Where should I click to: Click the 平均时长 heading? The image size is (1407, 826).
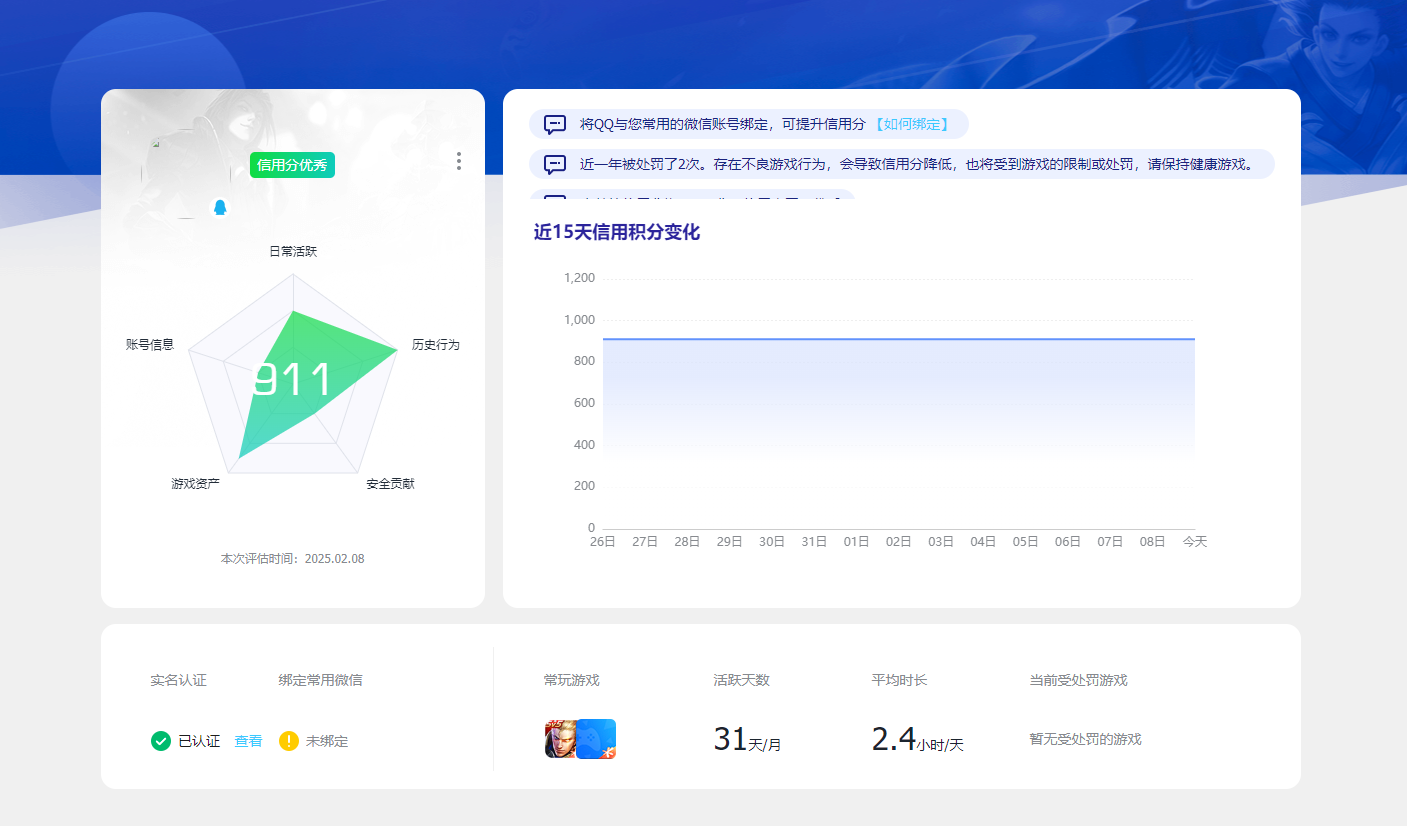pos(899,680)
